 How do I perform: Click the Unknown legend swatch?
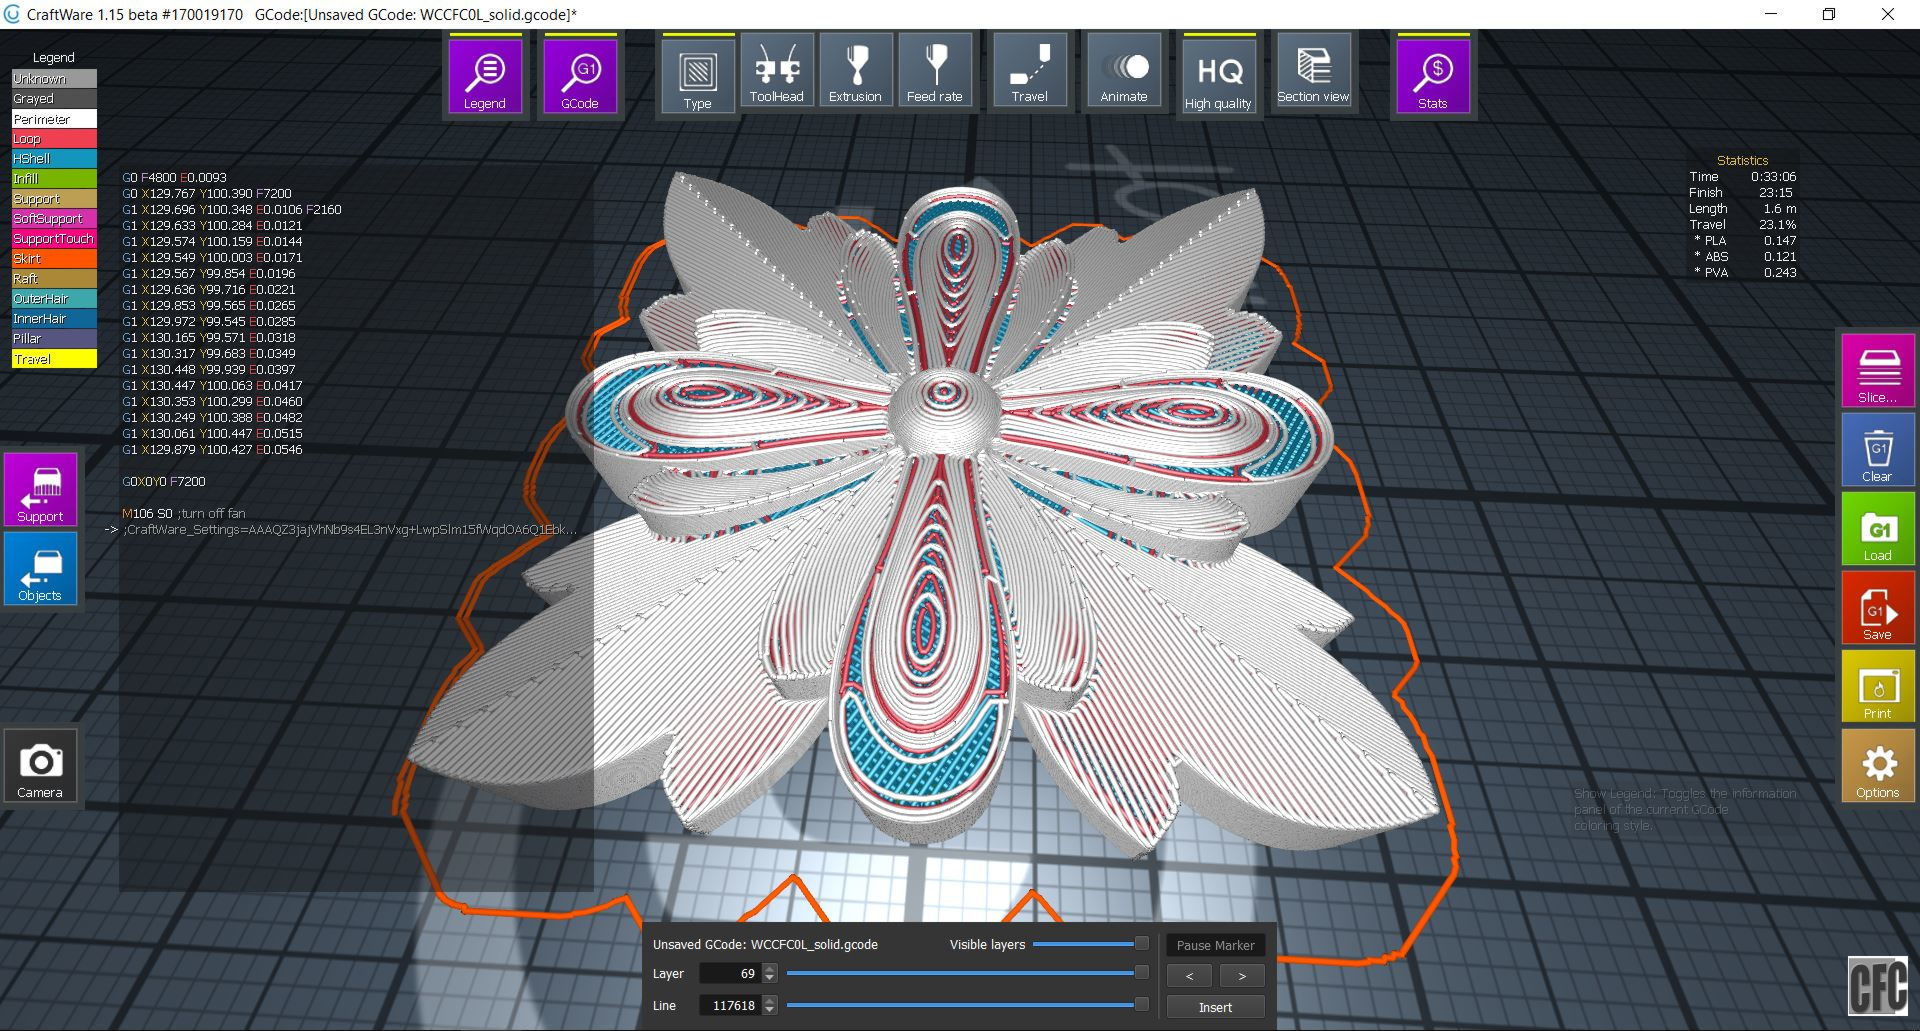(54, 78)
